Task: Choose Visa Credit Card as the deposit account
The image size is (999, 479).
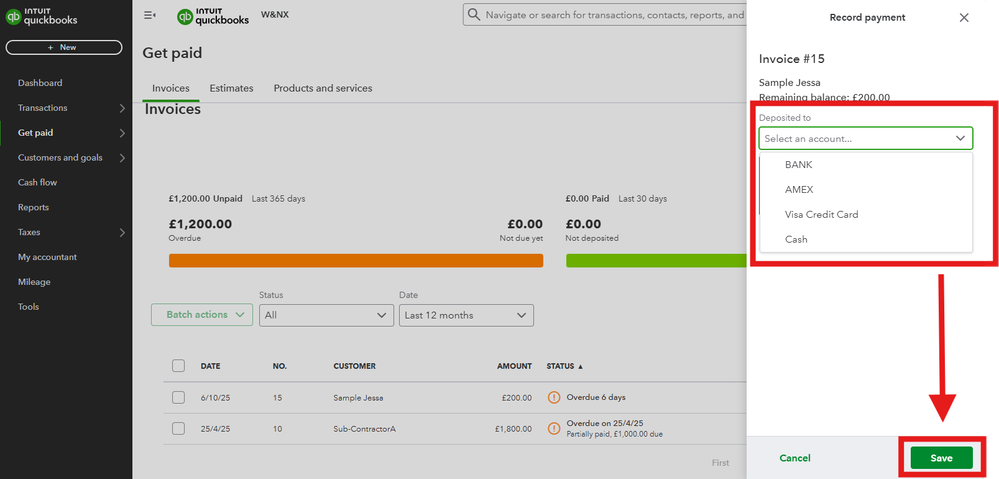Action: click(866, 215)
